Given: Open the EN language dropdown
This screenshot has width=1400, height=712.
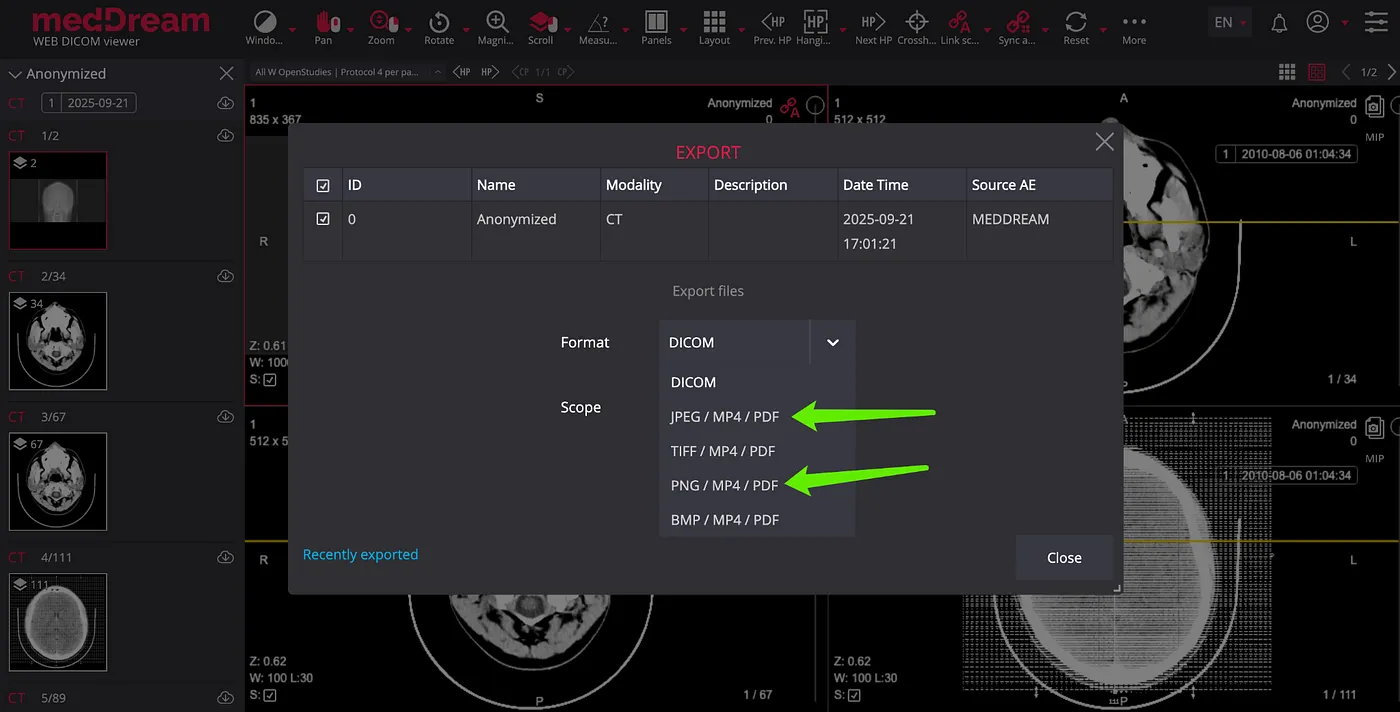Looking at the screenshot, I should click(x=1231, y=22).
